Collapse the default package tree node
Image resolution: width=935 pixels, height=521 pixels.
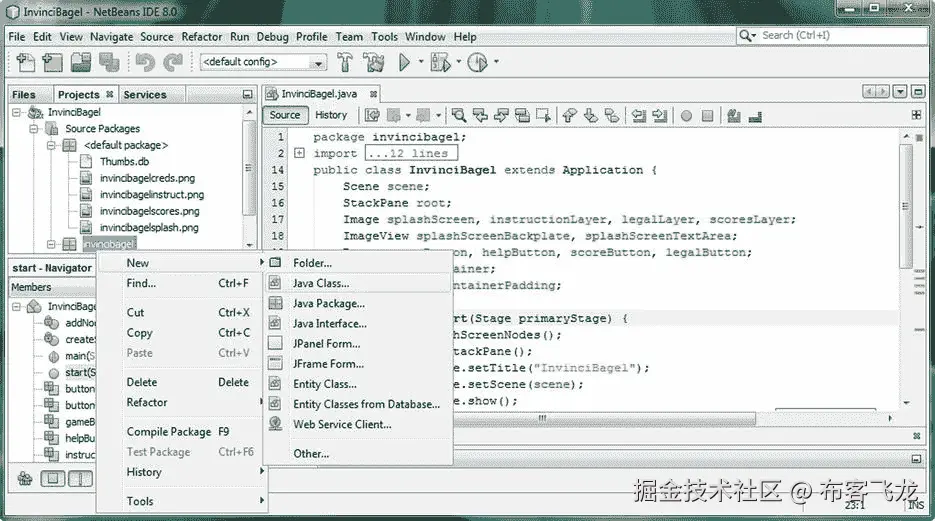(x=51, y=145)
